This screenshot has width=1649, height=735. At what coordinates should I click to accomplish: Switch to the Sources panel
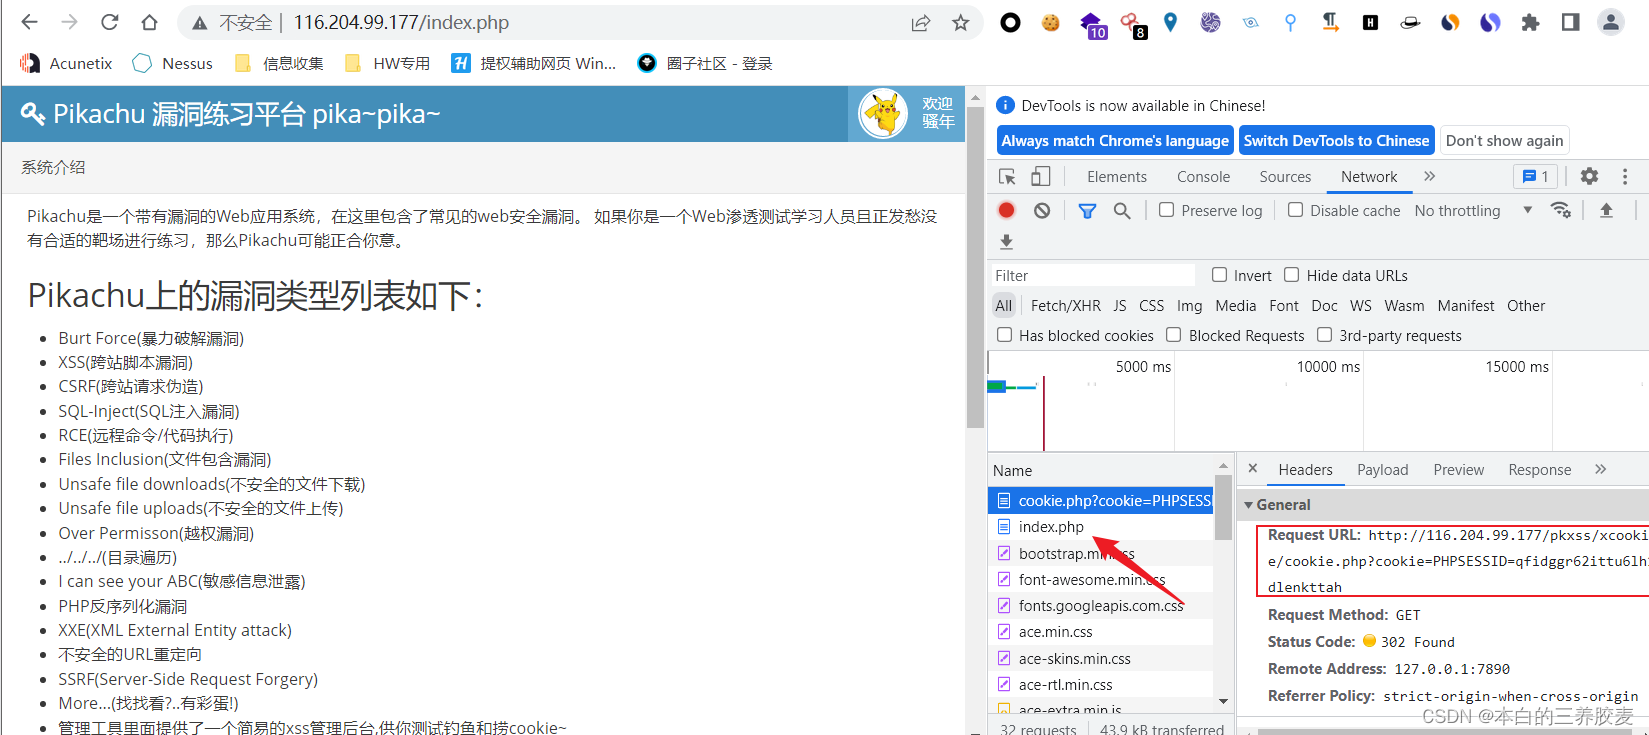coord(1285,177)
